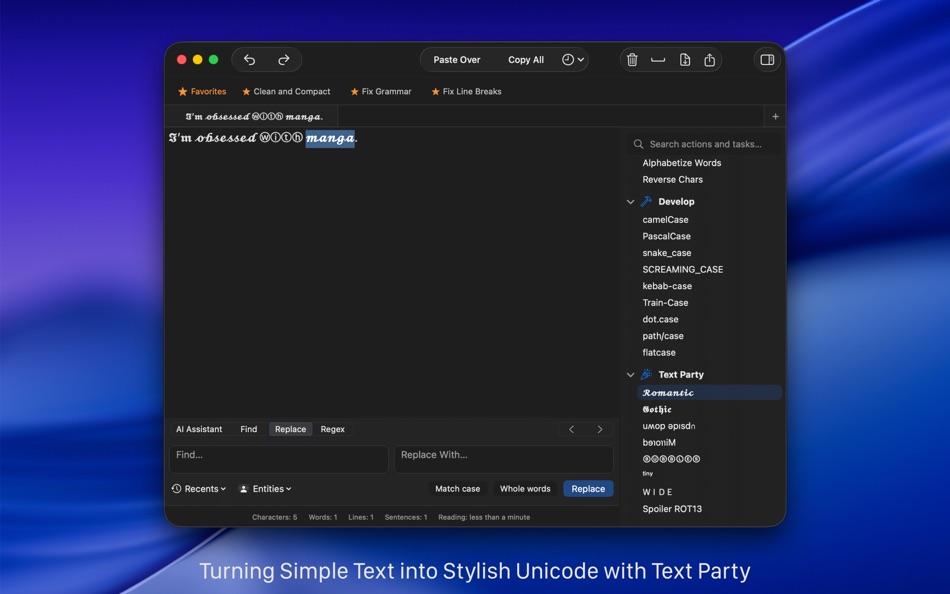
Task: Select the delete text trash icon
Action: tap(633, 59)
